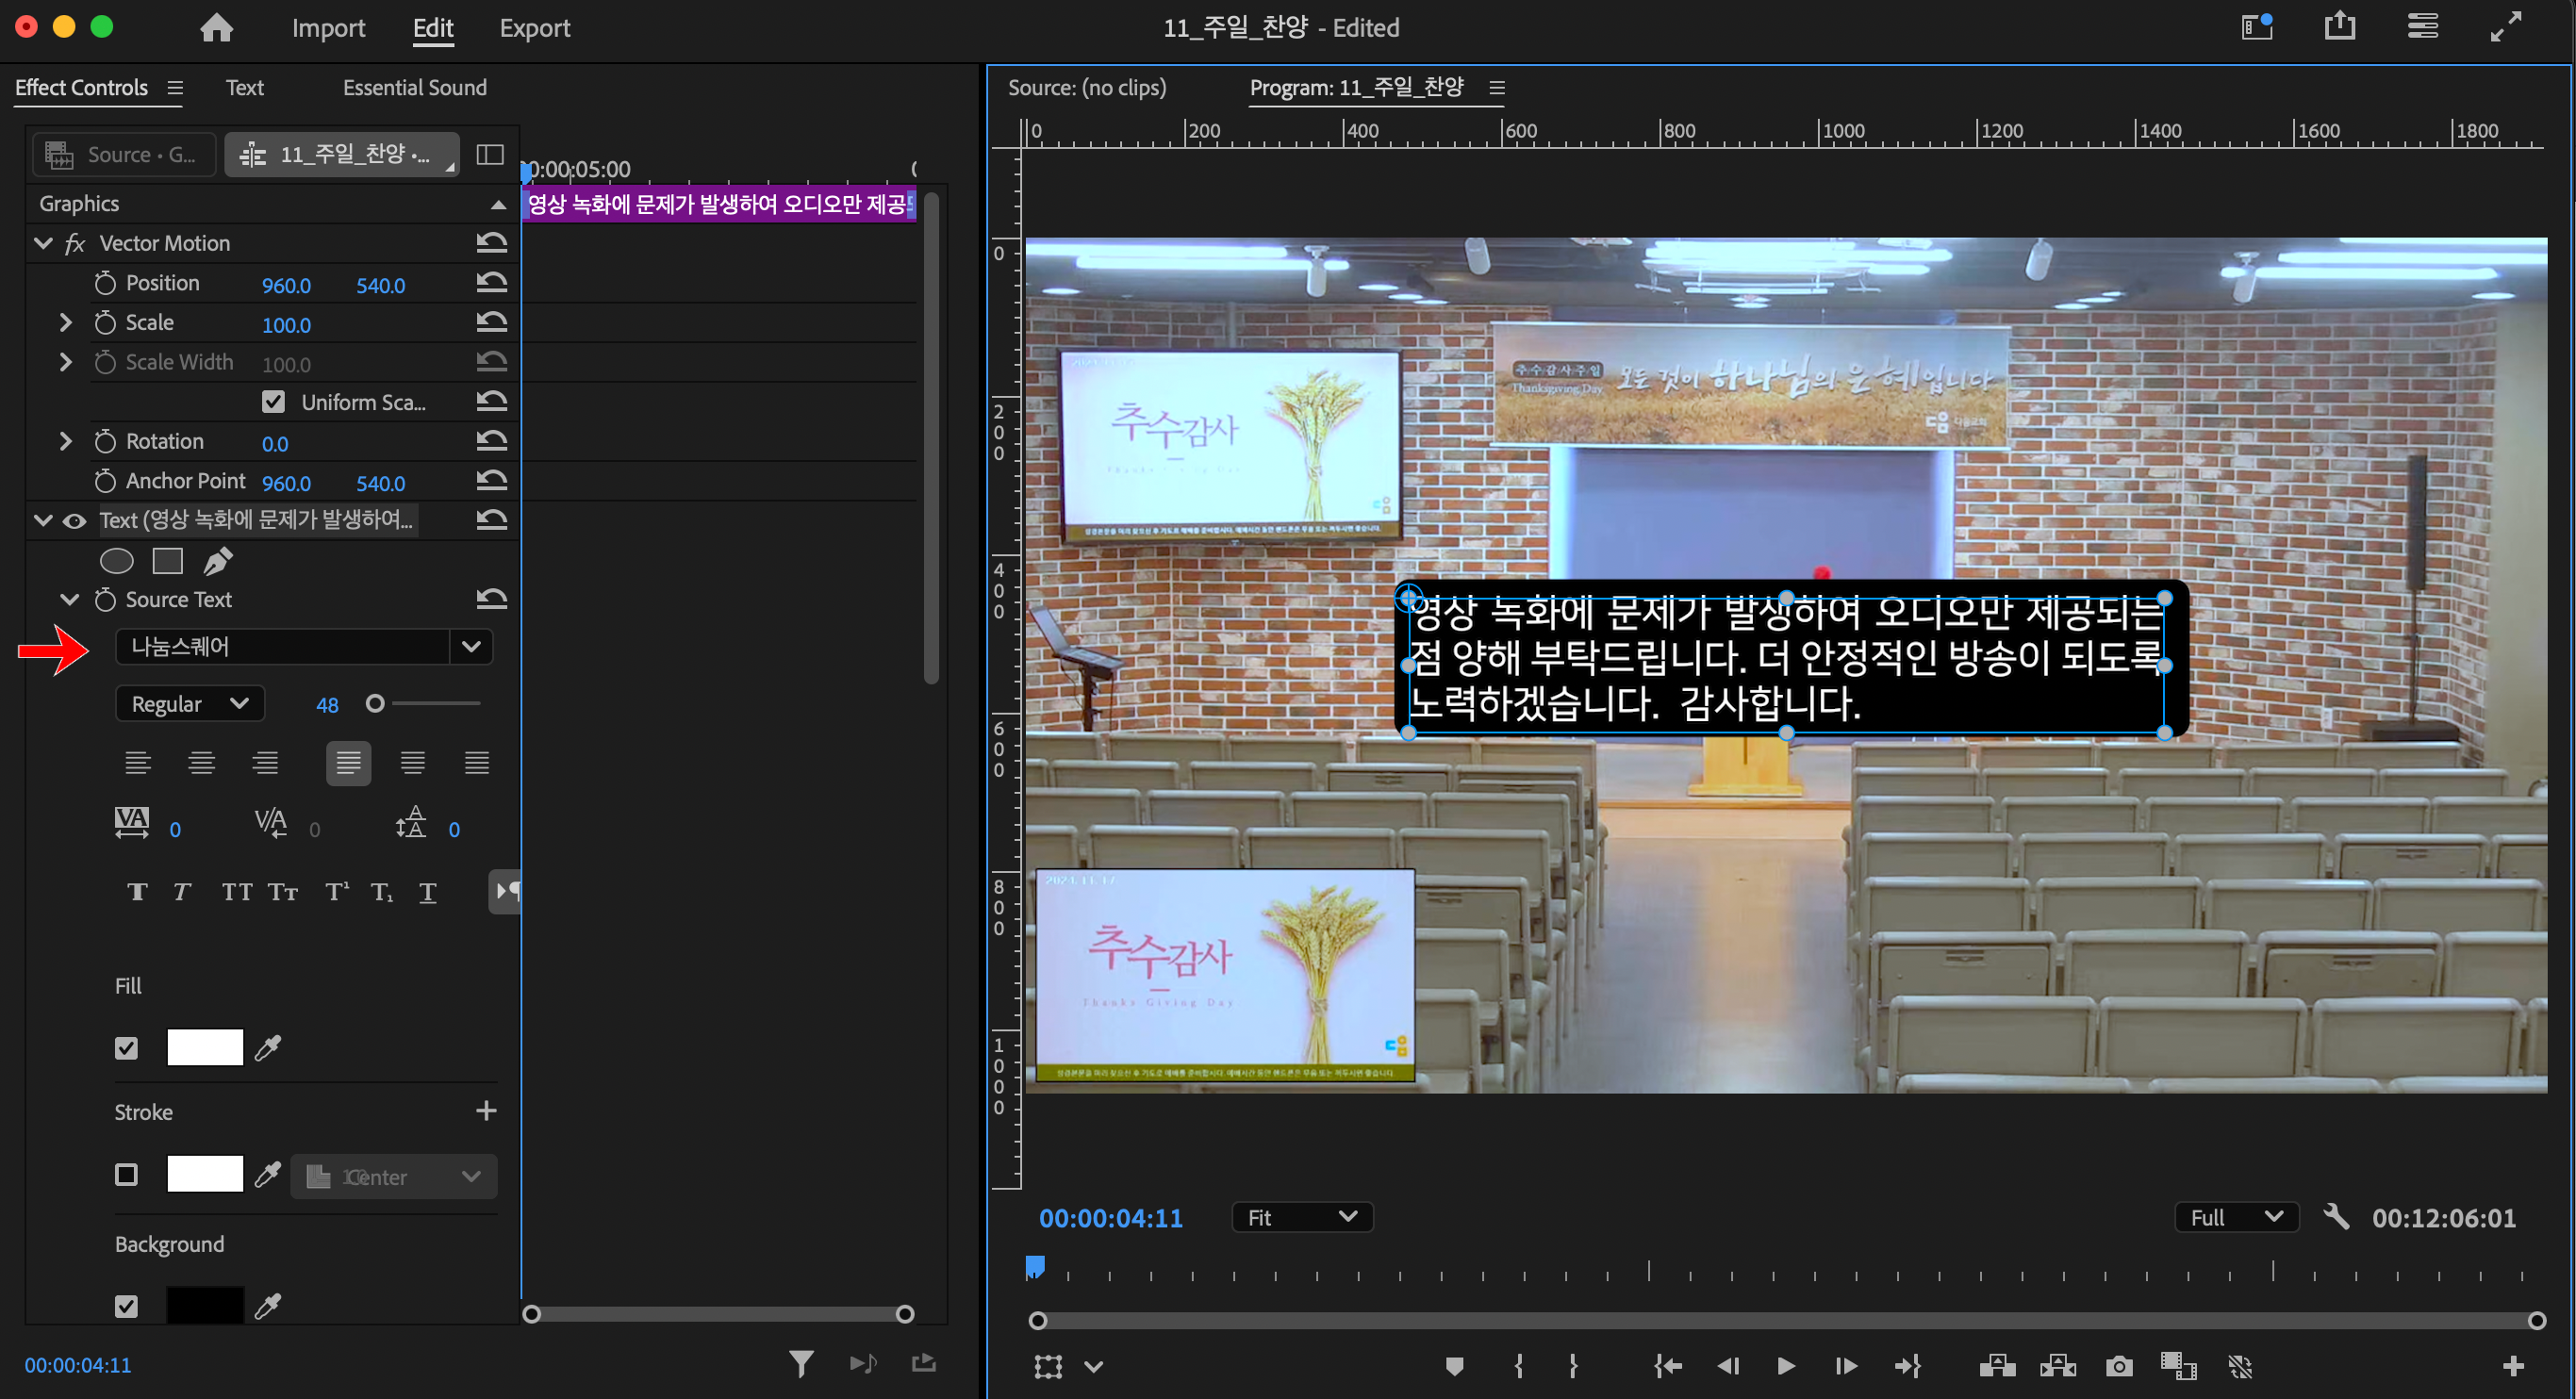Click the Fill color eyedropper
The width and height of the screenshot is (2576, 1399).
(268, 1047)
